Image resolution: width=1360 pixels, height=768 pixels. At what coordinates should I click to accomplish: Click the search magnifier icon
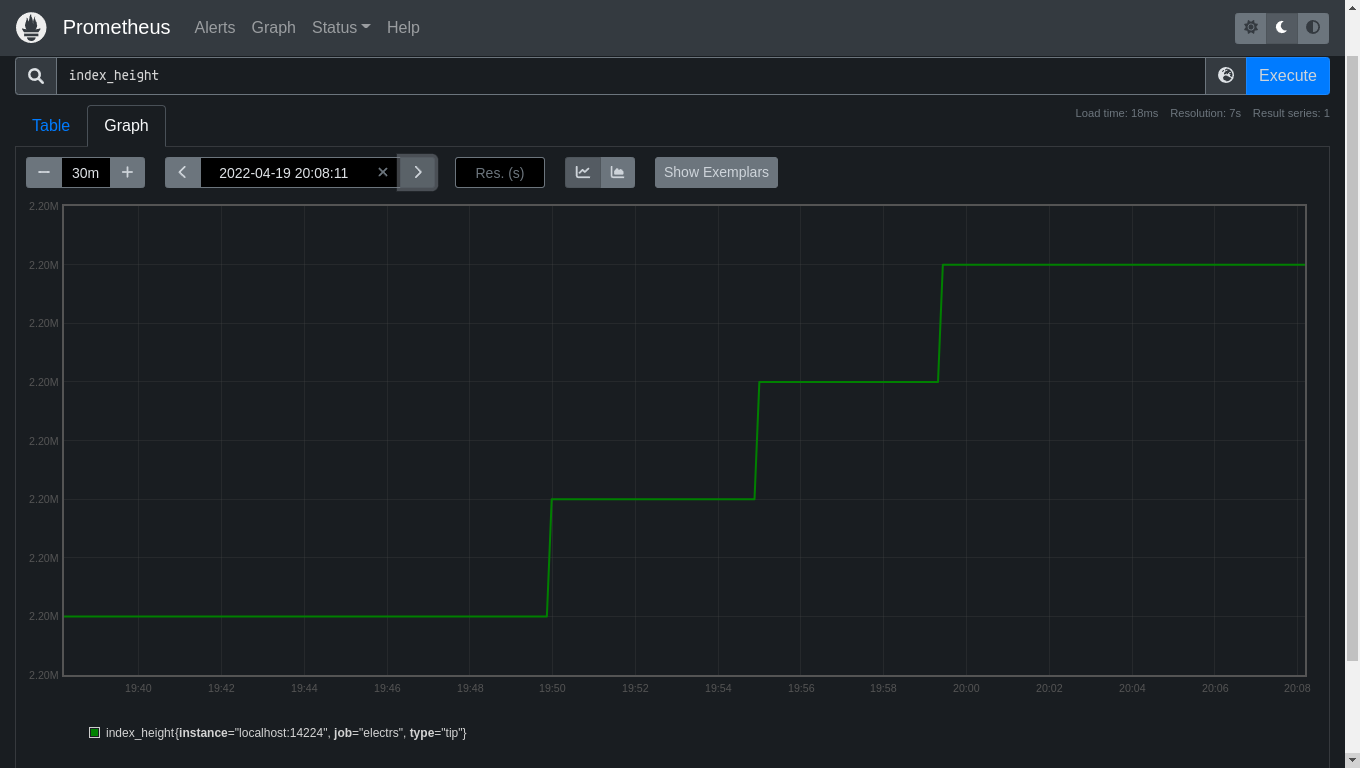(36, 76)
